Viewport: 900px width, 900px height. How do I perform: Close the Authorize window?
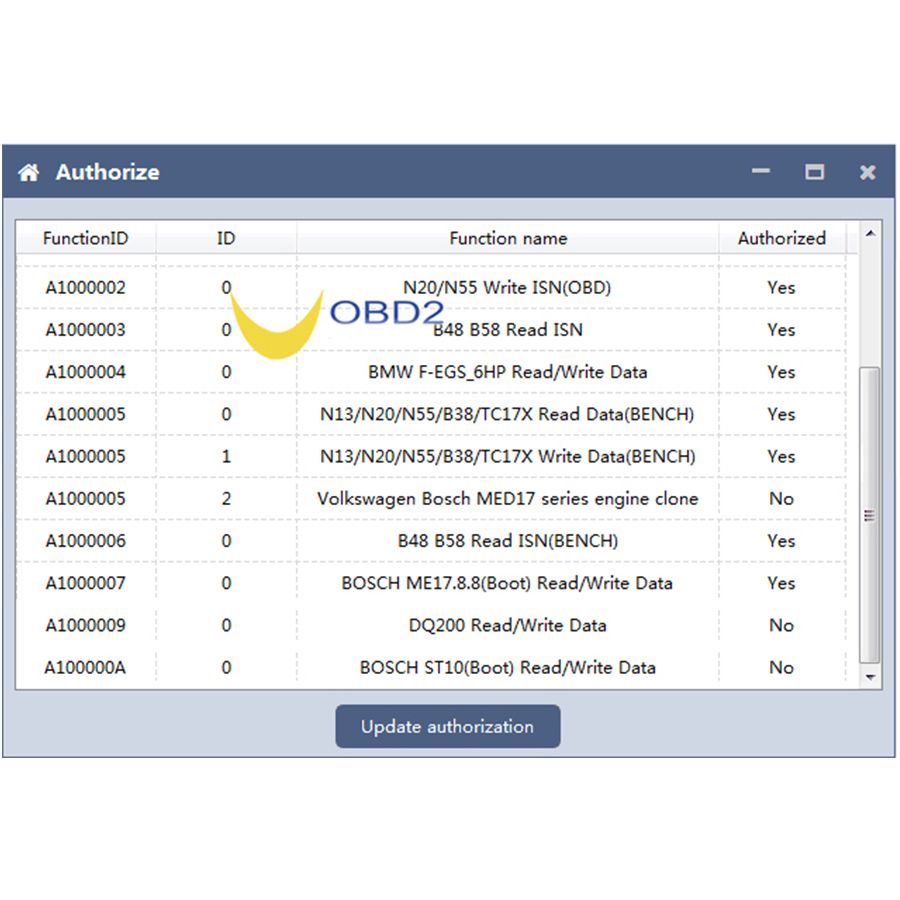(867, 172)
